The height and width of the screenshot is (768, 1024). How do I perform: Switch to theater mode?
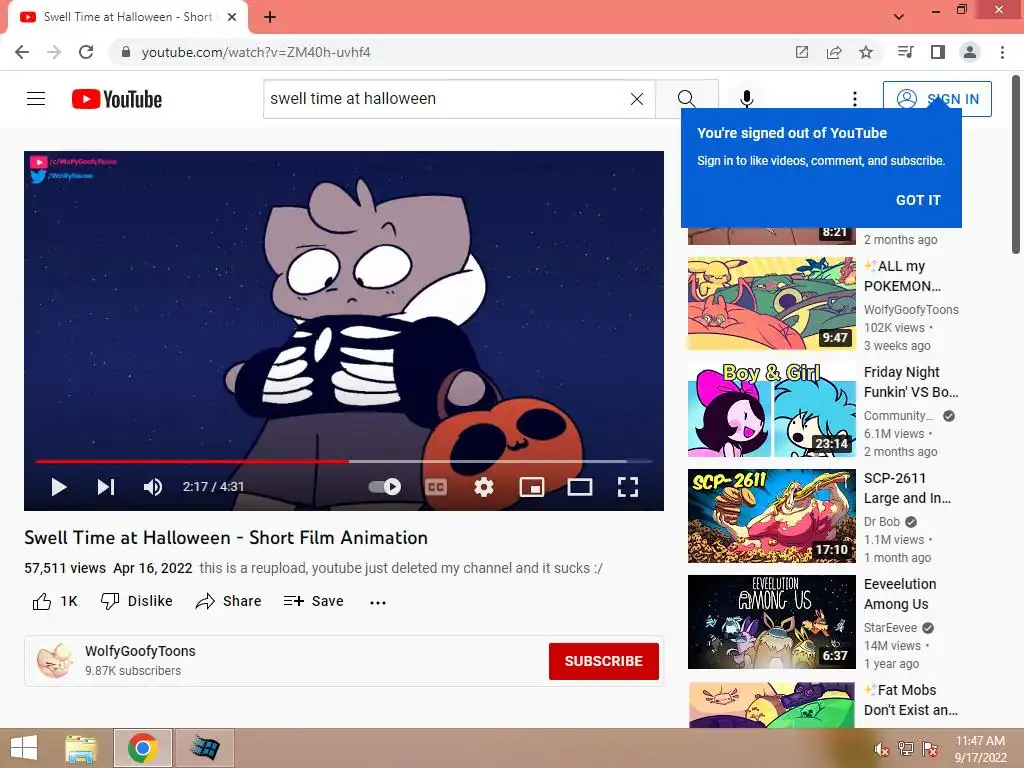(580, 487)
